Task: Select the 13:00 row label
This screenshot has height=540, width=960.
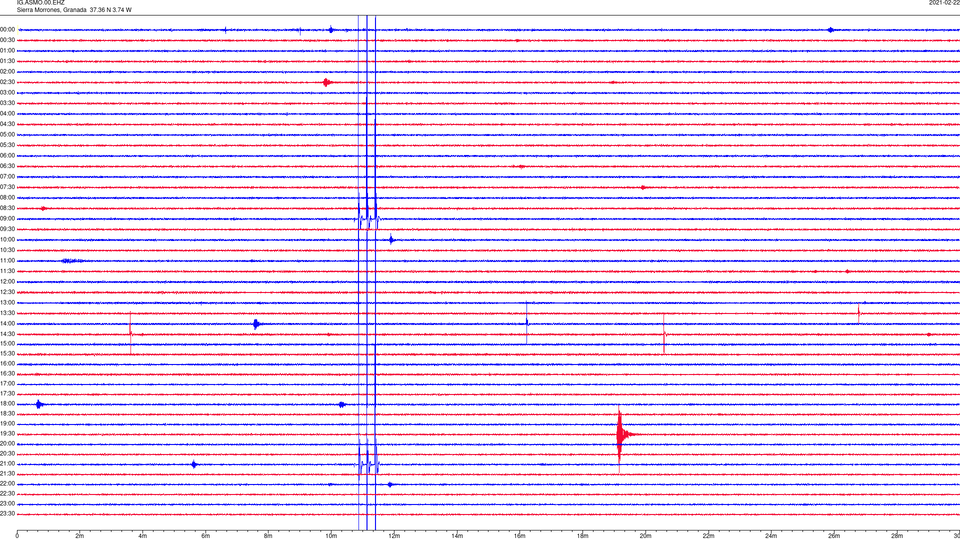Action: click(x=7, y=302)
